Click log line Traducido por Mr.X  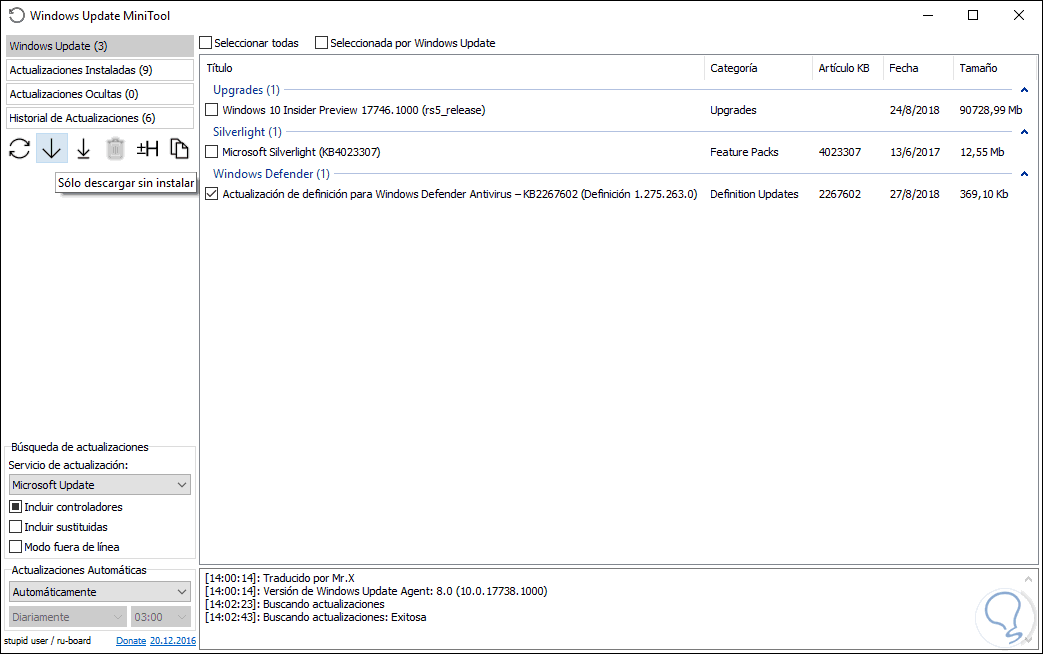point(280,577)
